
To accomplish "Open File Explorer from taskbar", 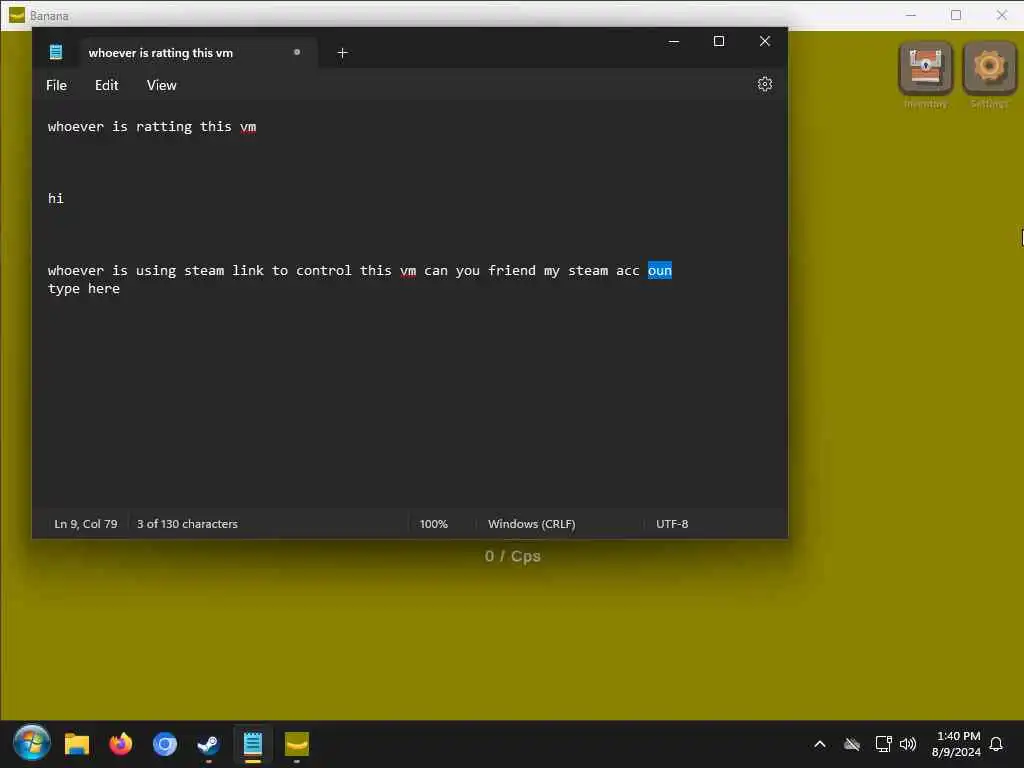I will (76, 744).
